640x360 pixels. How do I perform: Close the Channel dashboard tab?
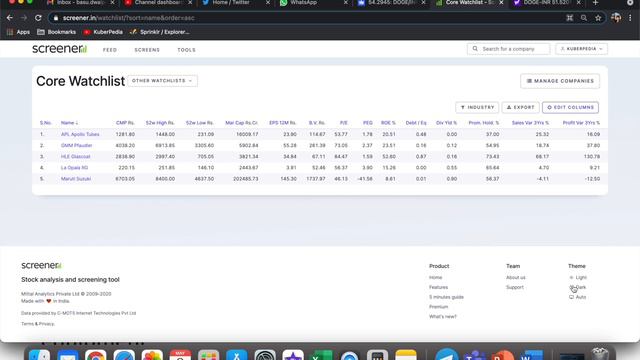point(190,3)
